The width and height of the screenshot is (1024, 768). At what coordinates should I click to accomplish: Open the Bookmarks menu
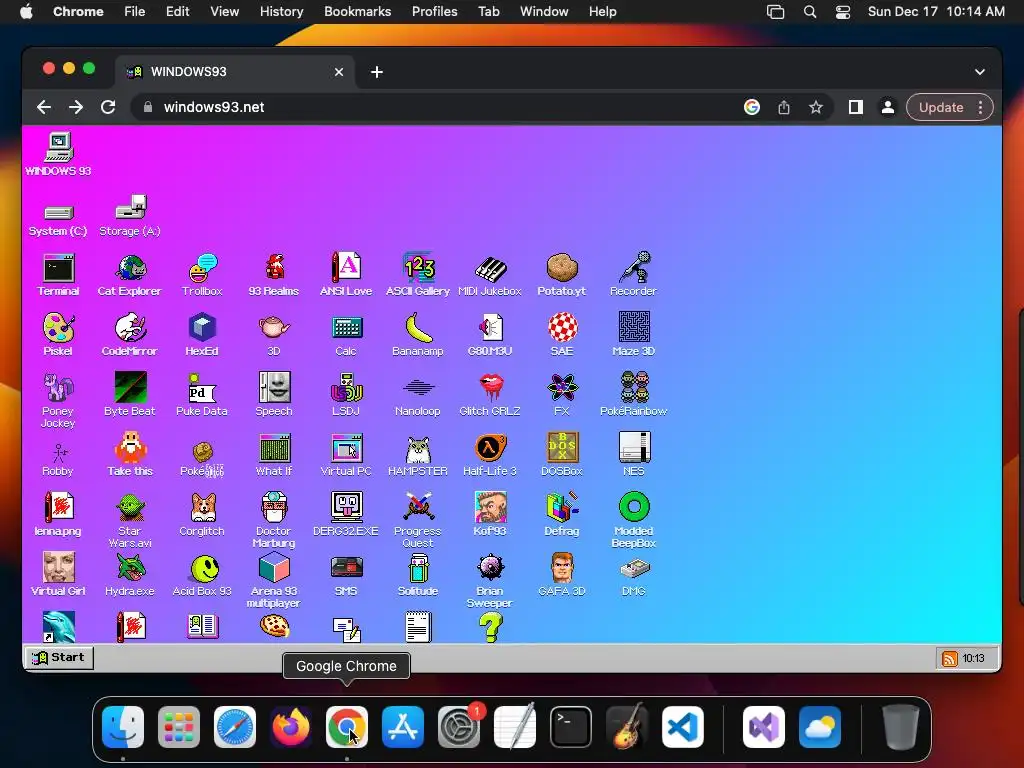coord(357,11)
